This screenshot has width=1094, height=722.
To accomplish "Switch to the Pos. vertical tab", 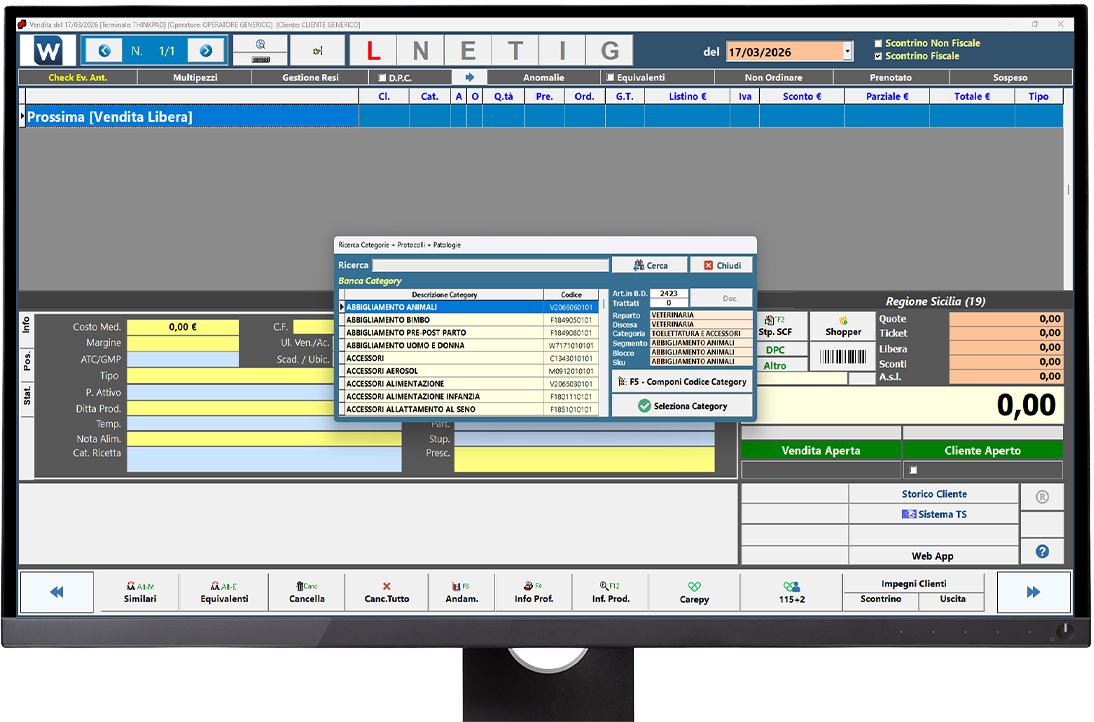I will (x=27, y=360).
